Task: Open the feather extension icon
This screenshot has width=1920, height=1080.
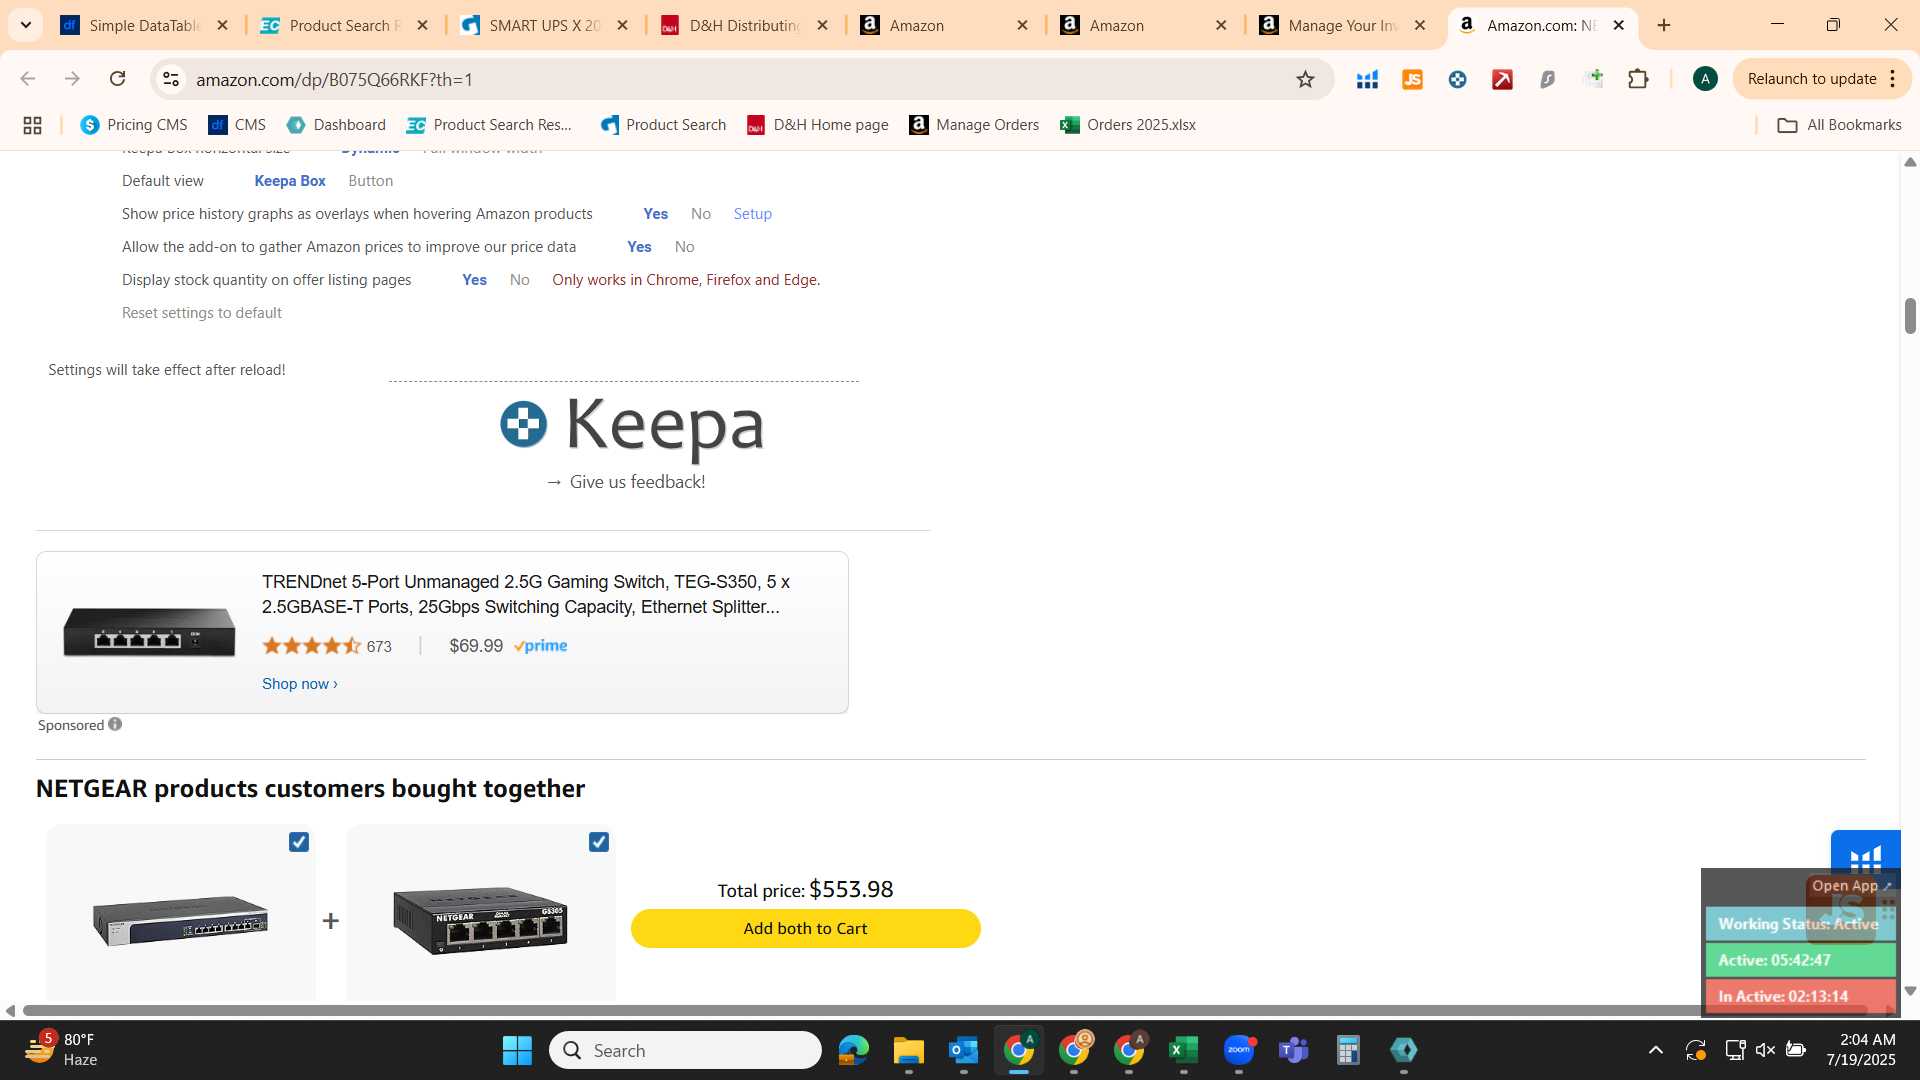Action: coord(1547,79)
